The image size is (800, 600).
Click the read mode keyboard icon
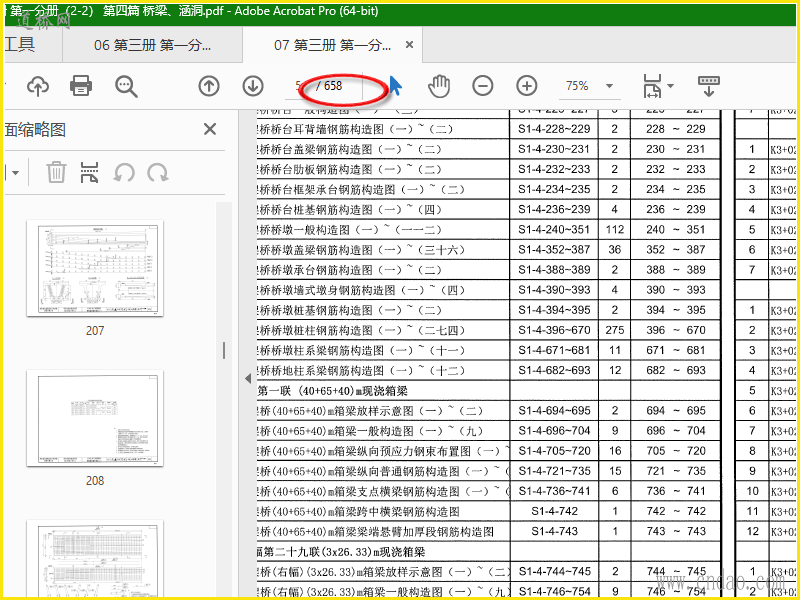point(709,86)
